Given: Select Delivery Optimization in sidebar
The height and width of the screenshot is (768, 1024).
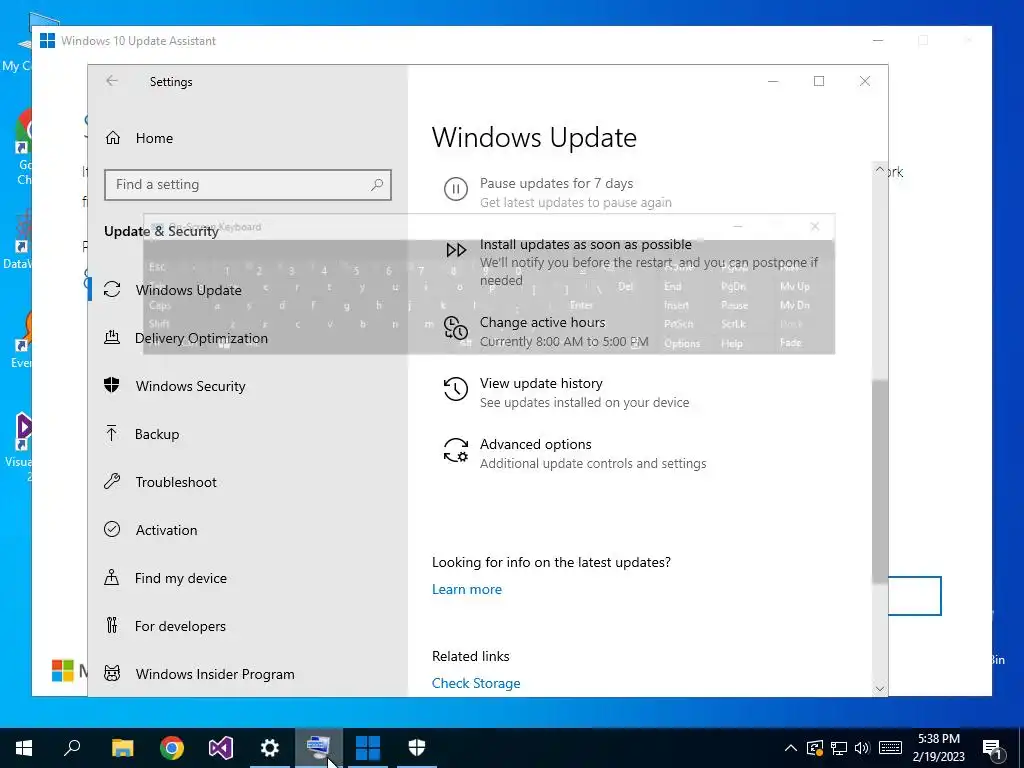Looking at the screenshot, I should (248, 338).
